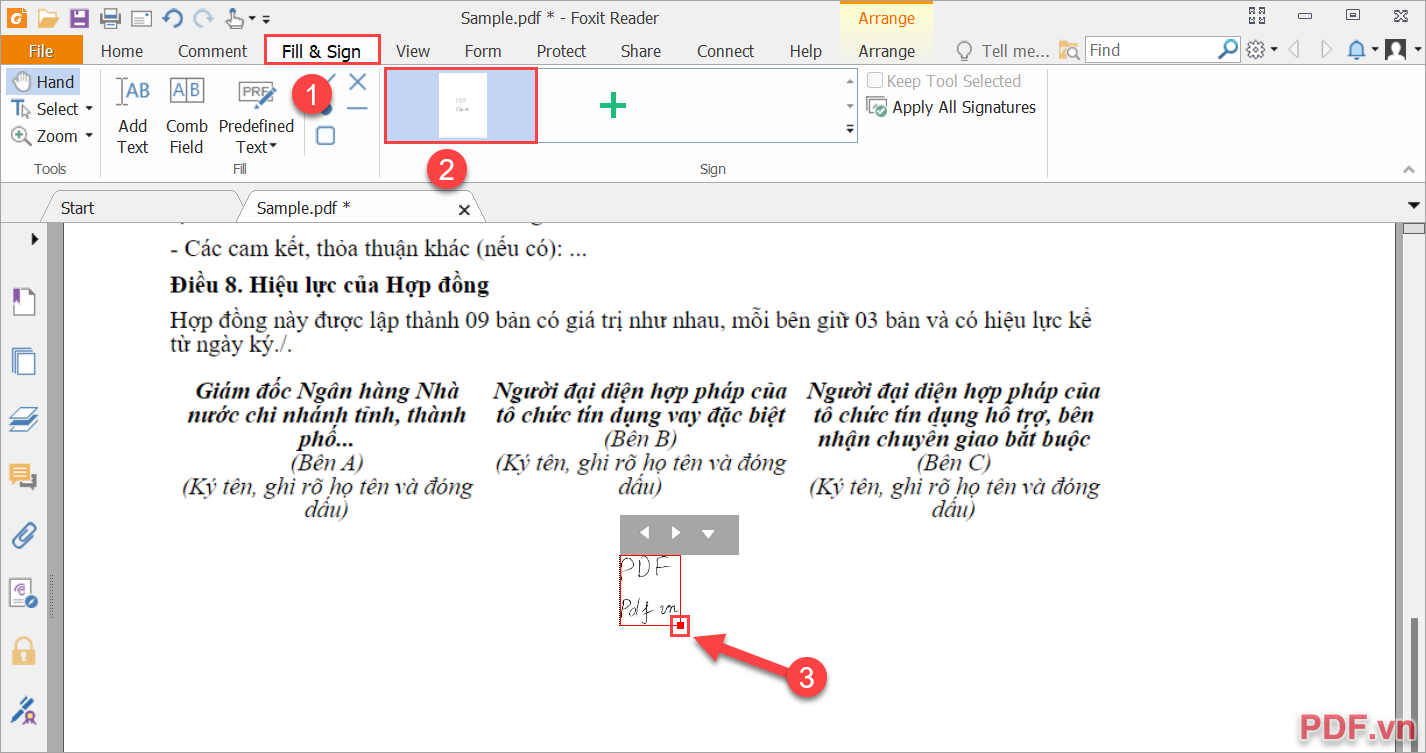Open the document tab list dropdown
1426x753 pixels.
tap(1414, 206)
